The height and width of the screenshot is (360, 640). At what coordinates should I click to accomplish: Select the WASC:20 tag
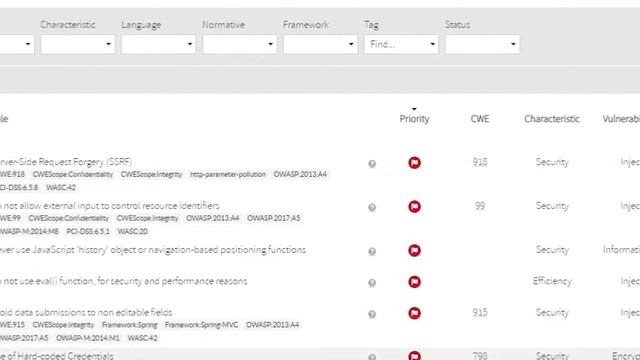pyautogui.click(x=133, y=231)
